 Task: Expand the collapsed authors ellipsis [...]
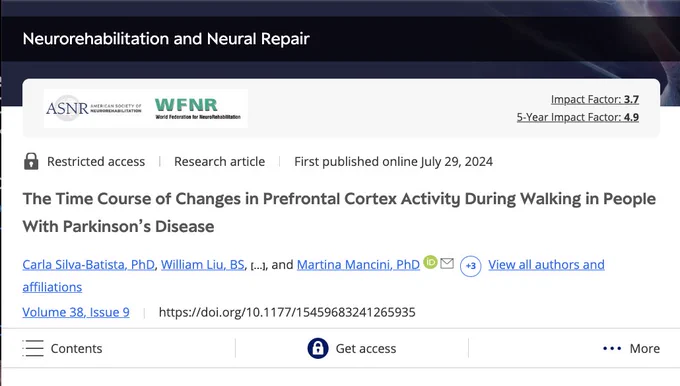(258, 265)
